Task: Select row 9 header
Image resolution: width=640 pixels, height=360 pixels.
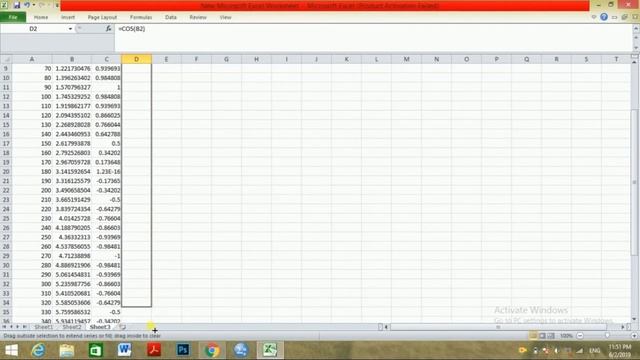Action: point(6,69)
